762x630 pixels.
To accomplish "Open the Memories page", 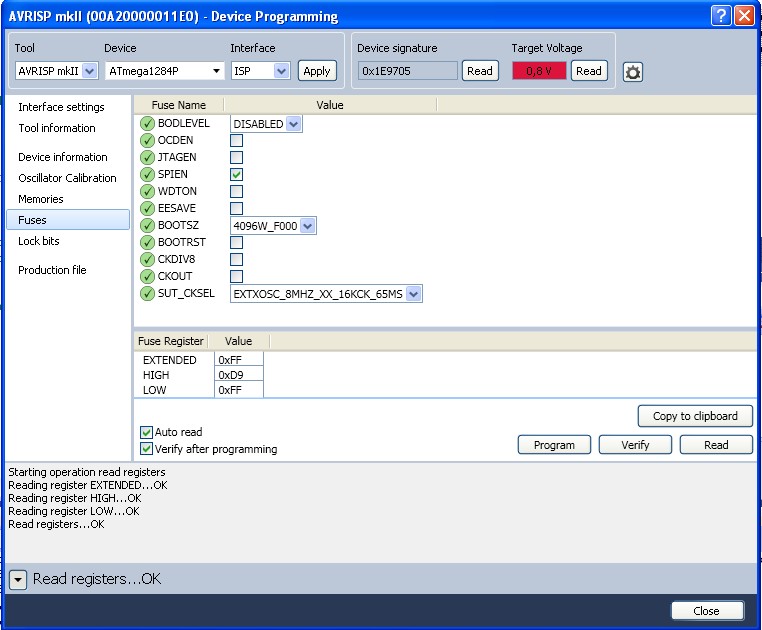I will [41, 199].
